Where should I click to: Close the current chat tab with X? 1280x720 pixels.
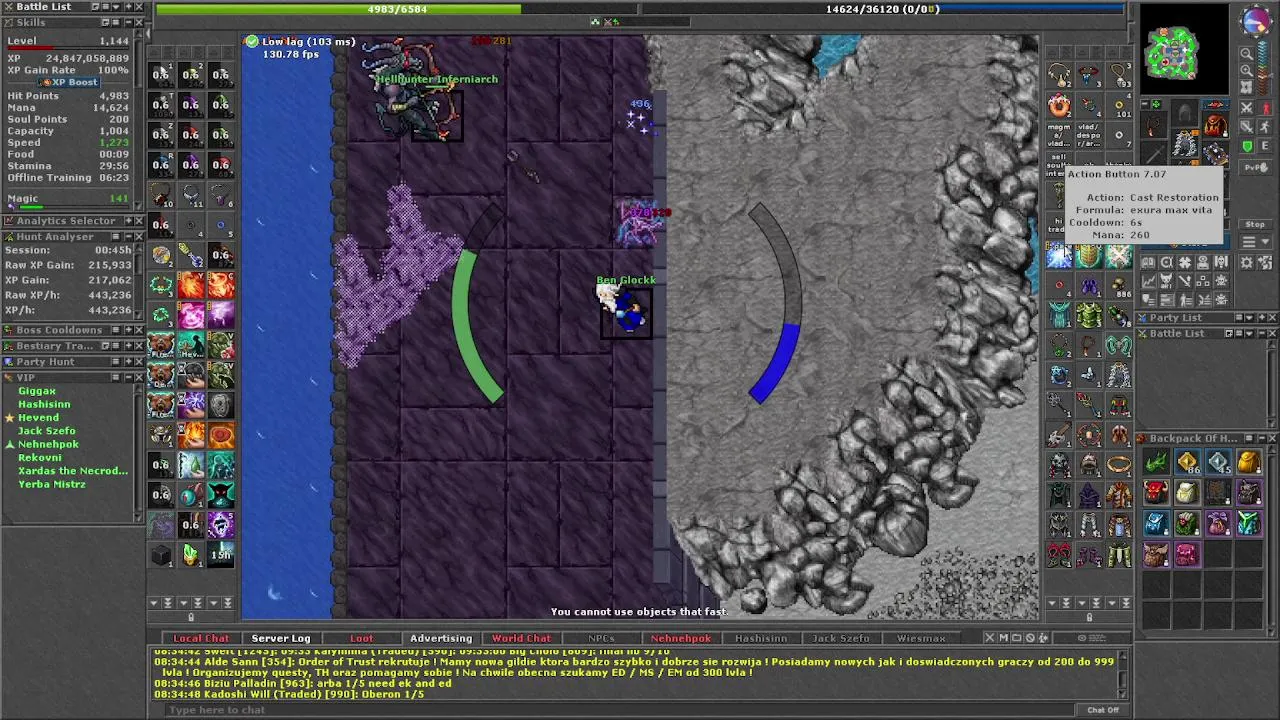coord(990,638)
